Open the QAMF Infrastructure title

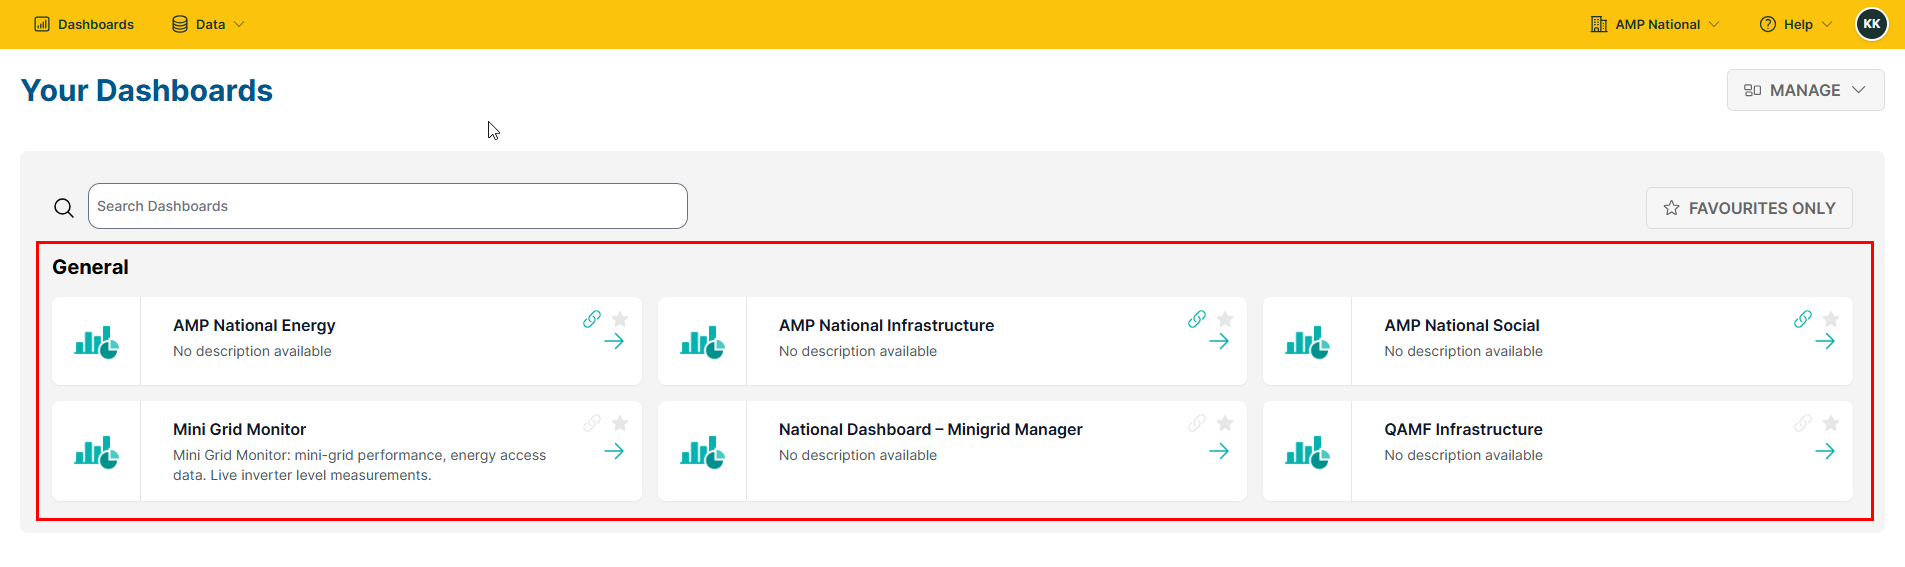click(x=1463, y=429)
